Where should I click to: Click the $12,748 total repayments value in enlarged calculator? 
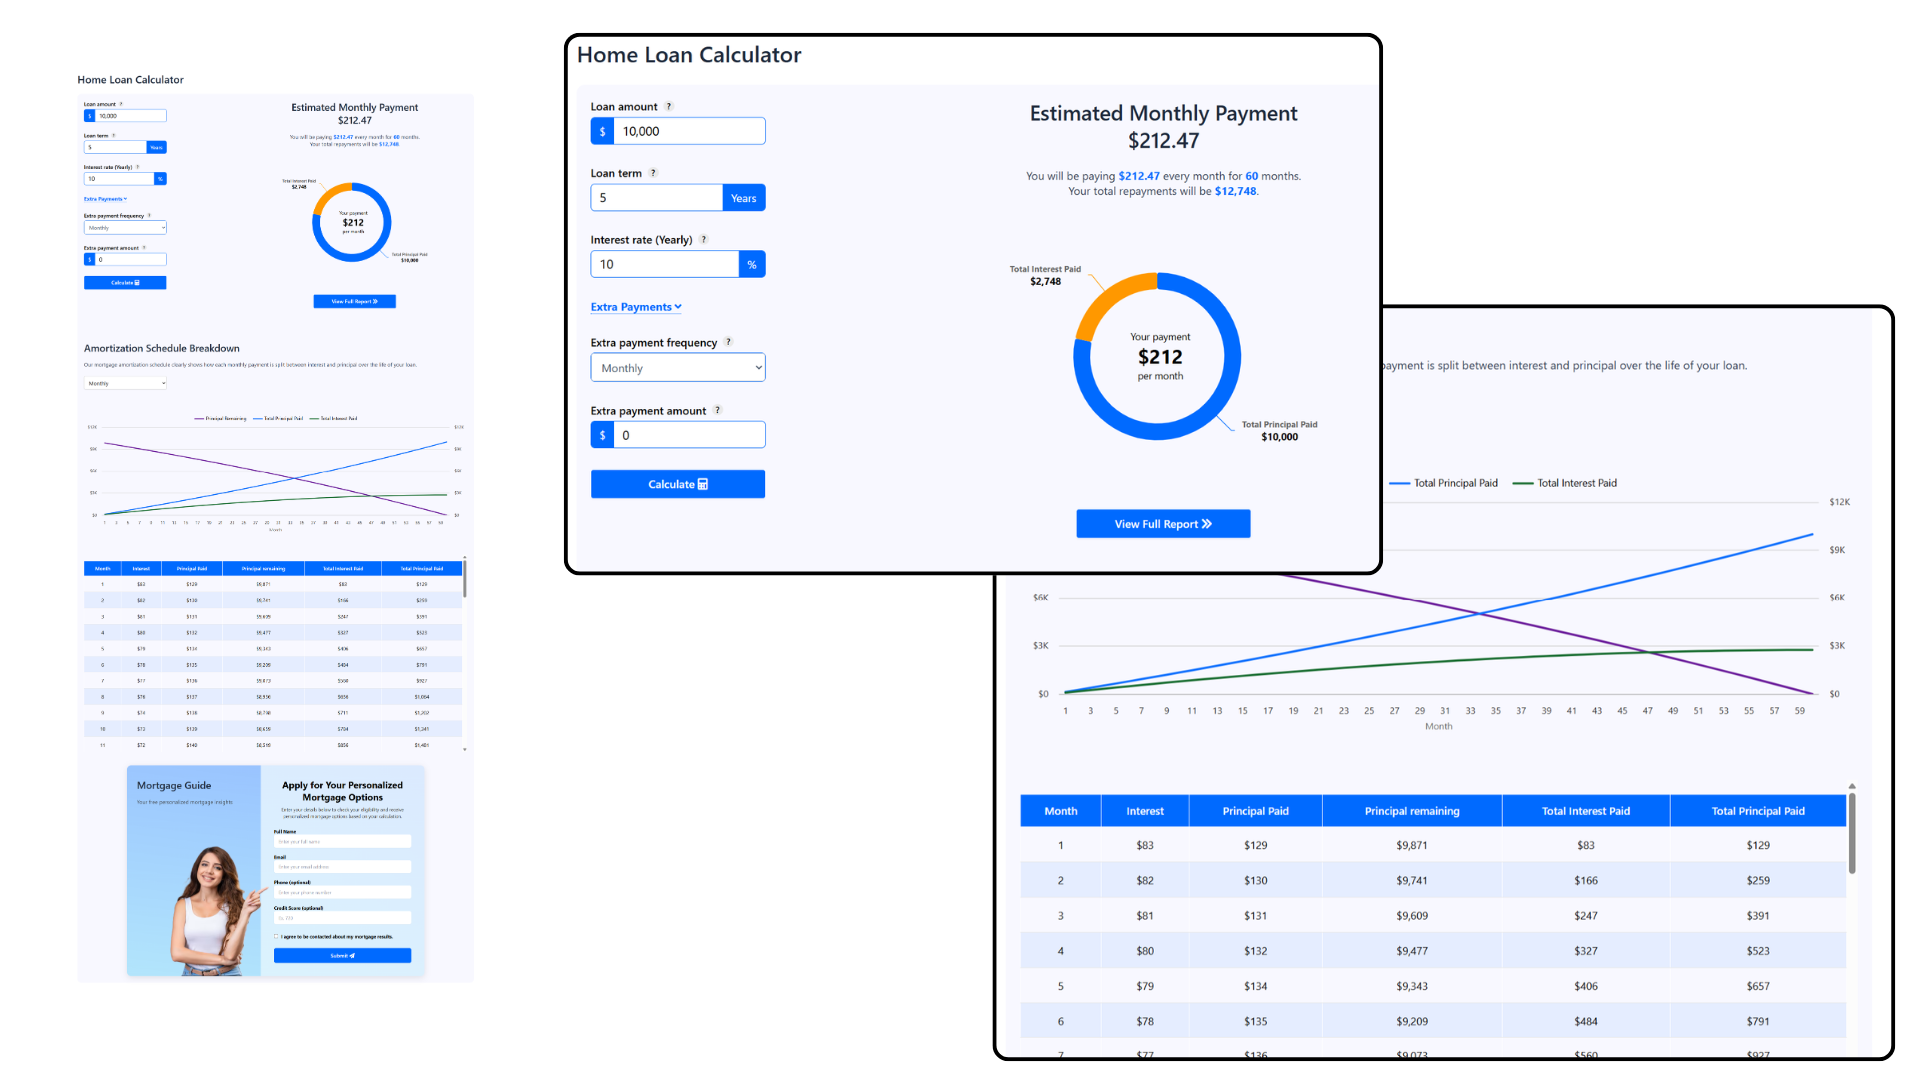click(x=1235, y=191)
